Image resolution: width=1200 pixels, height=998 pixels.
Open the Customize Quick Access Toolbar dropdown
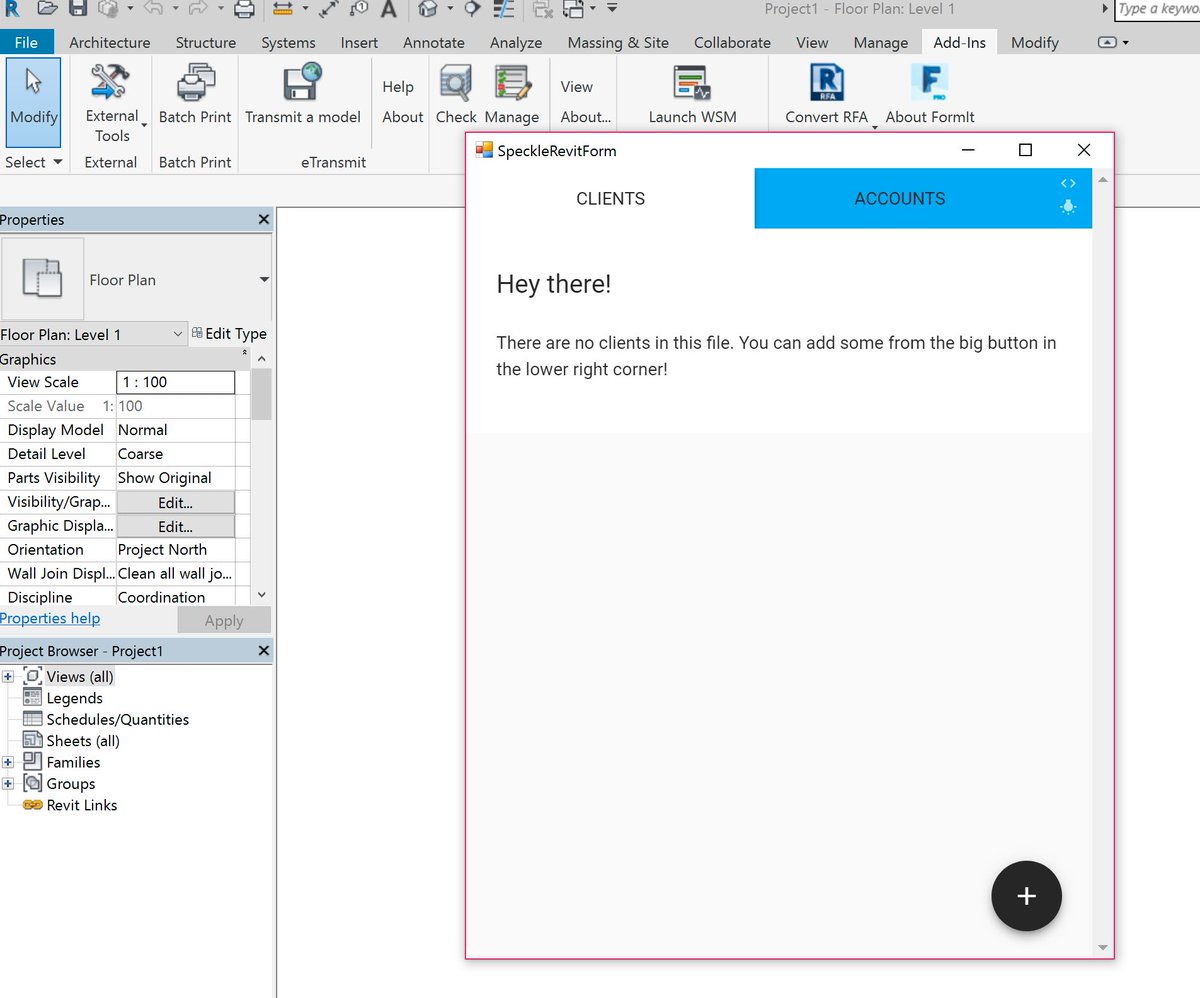click(x=612, y=9)
